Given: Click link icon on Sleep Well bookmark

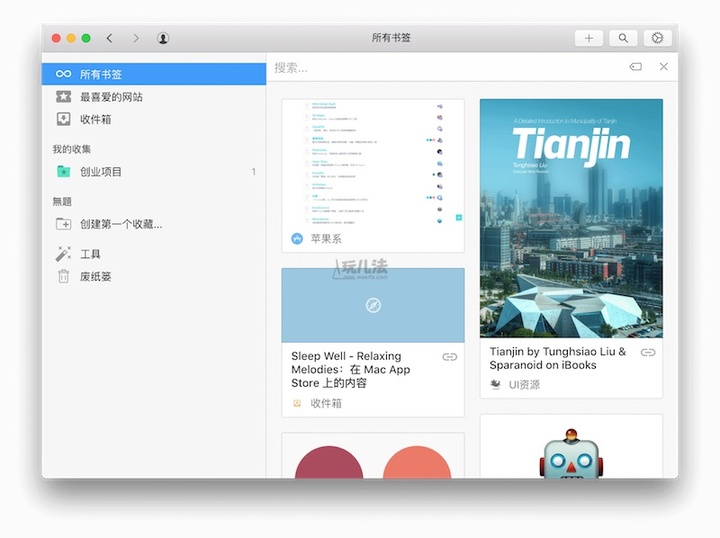Looking at the screenshot, I should point(450,357).
